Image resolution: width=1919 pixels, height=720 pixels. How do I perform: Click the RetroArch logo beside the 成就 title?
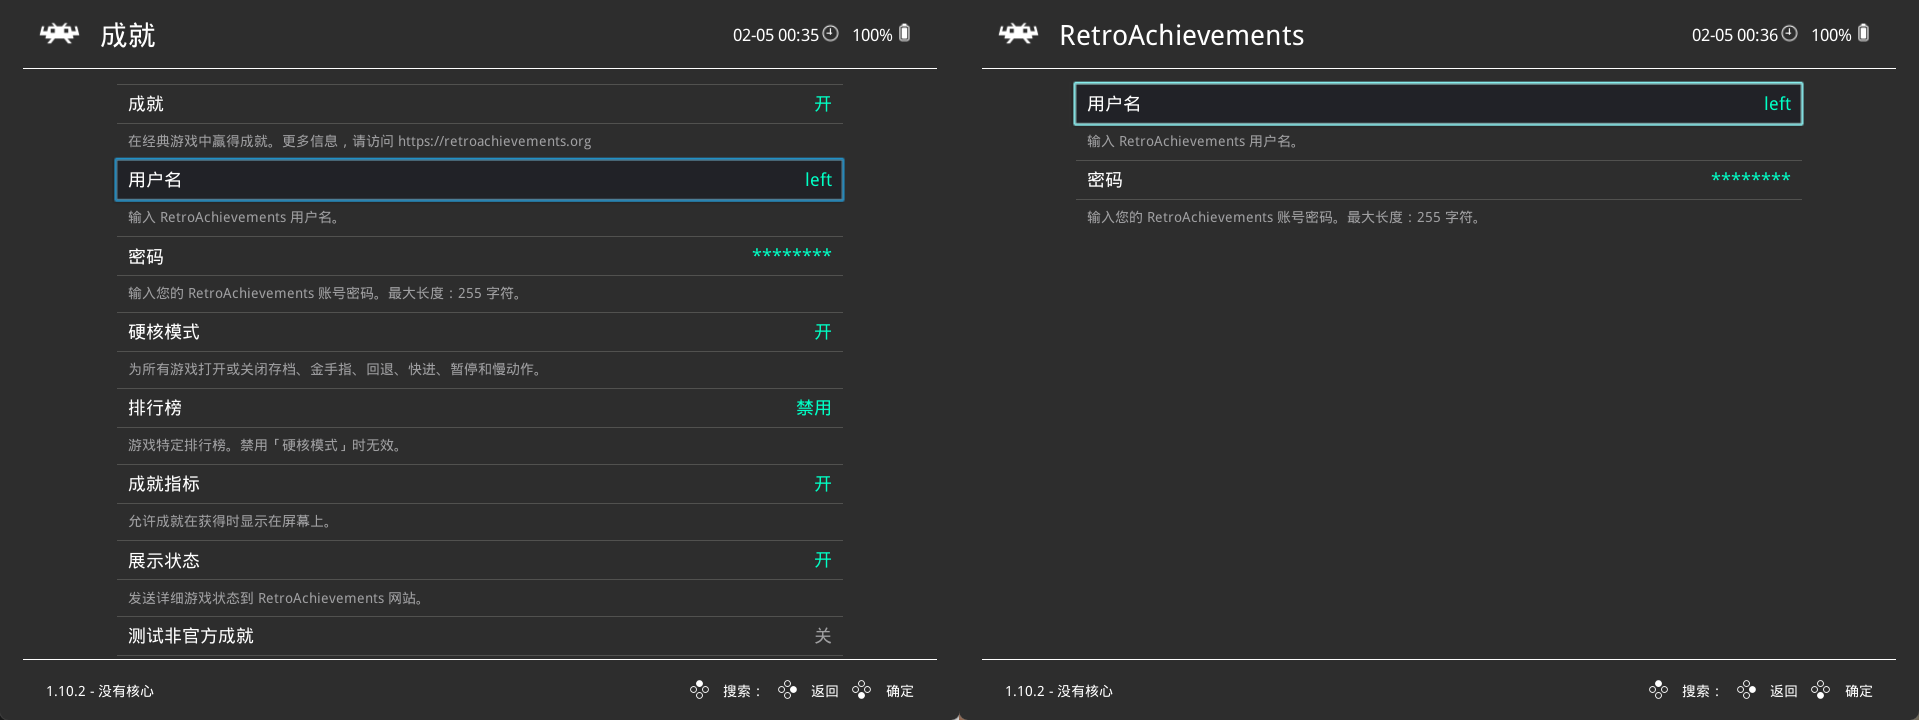click(x=59, y=35)
